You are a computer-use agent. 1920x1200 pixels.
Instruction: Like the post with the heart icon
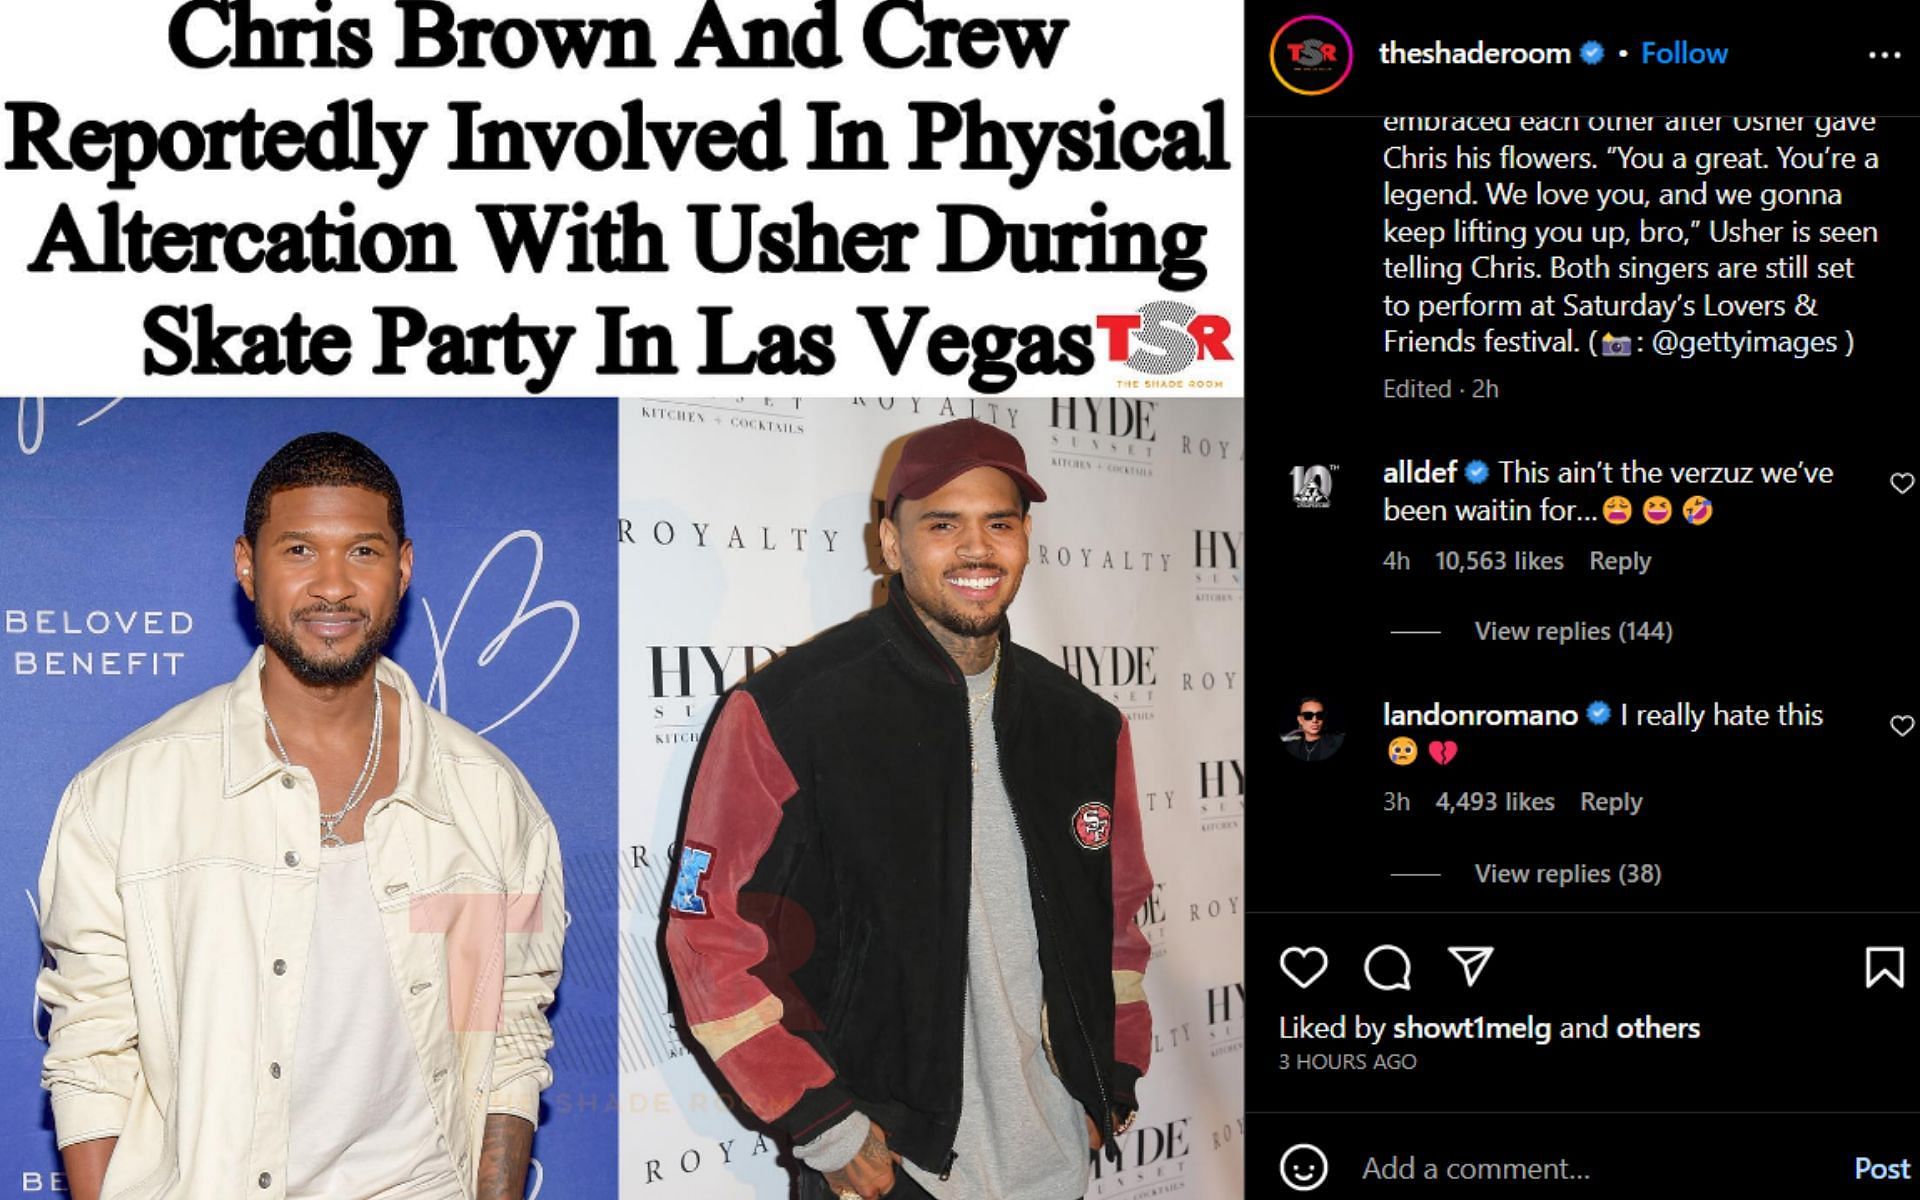pos(1303,967)
